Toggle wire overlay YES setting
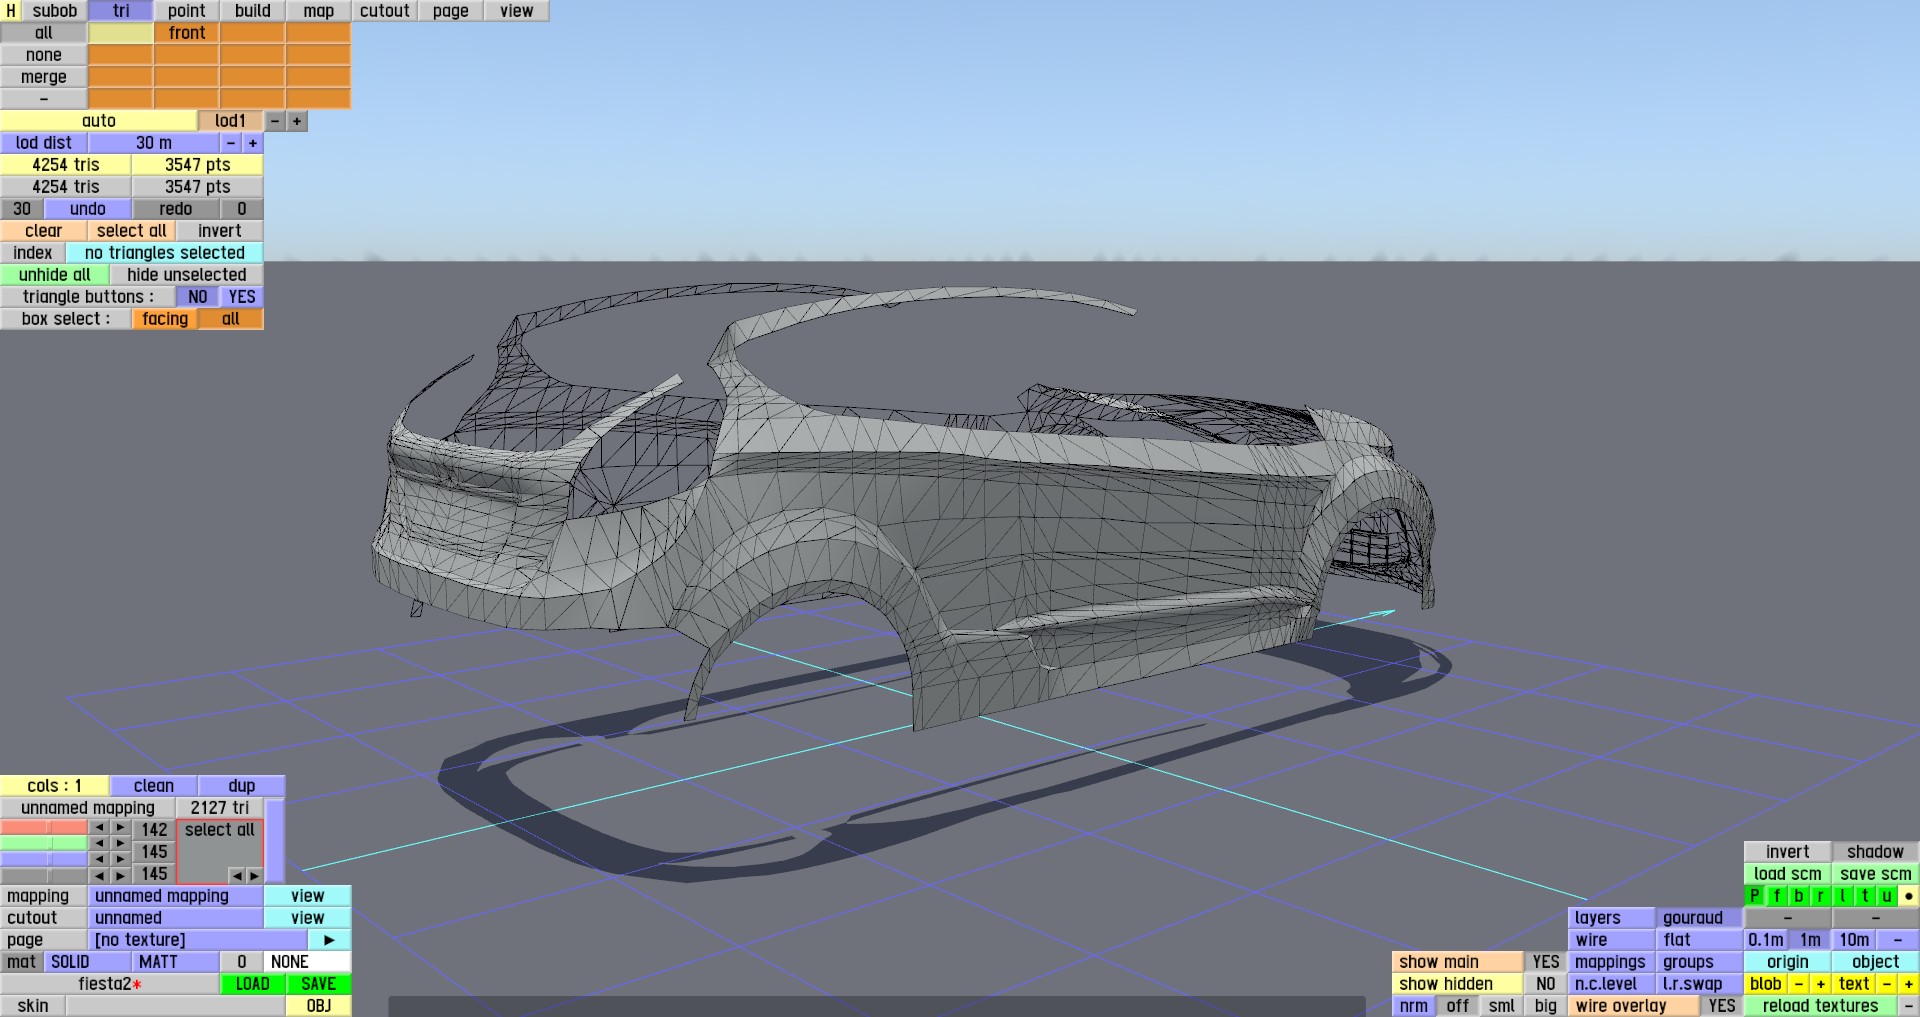 tap(1722, 1006)
